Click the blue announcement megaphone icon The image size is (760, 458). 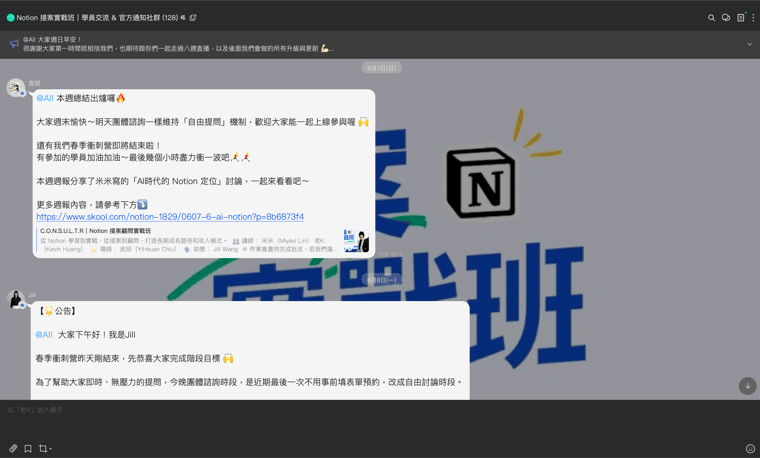[x=14, y=44]
